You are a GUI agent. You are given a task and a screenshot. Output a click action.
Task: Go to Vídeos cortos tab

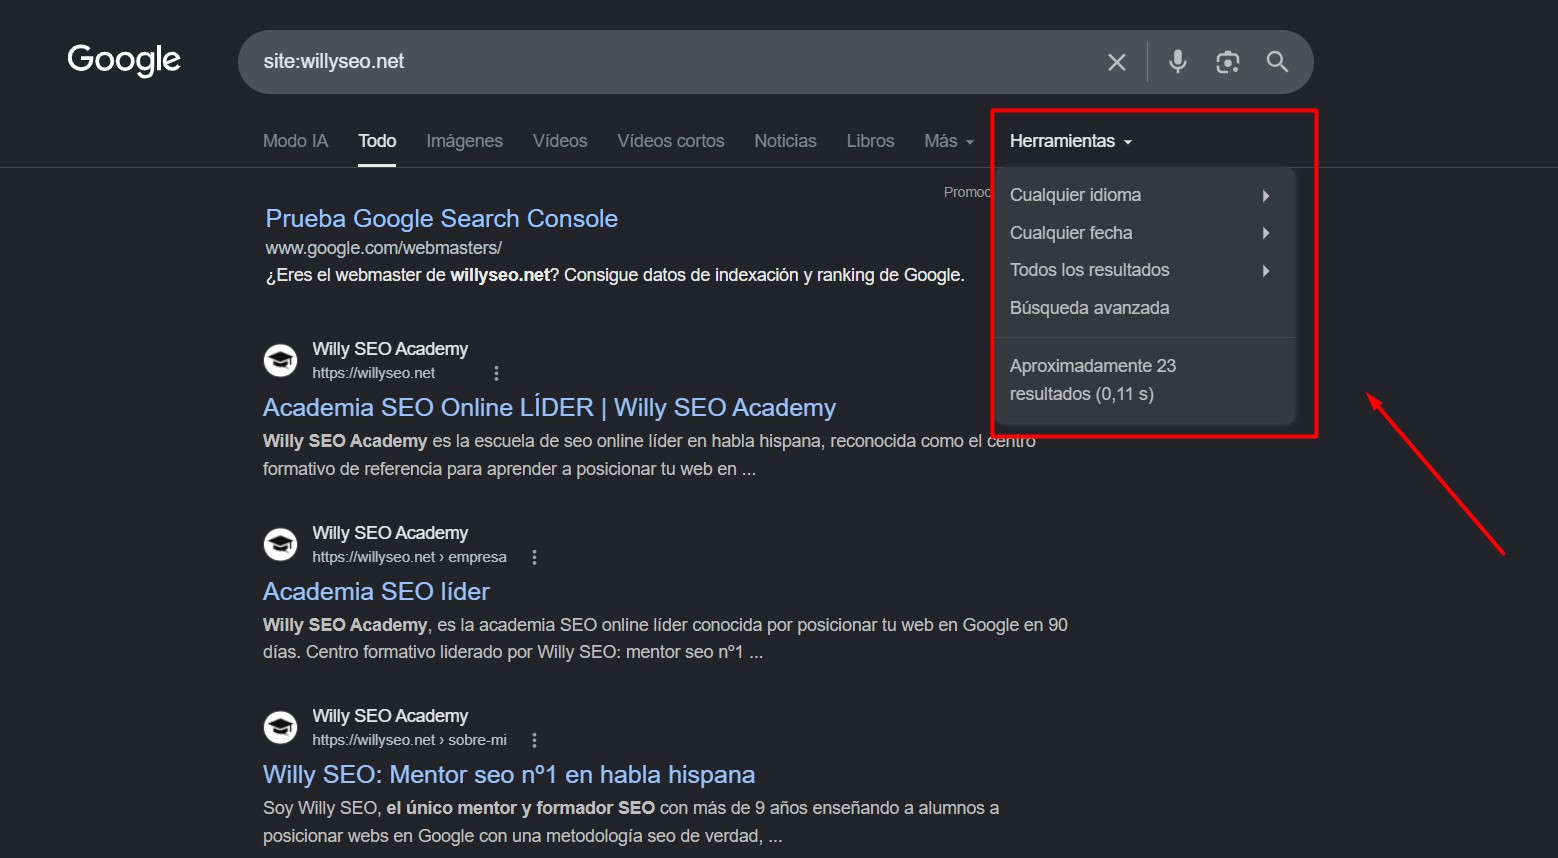pos(671,141)
